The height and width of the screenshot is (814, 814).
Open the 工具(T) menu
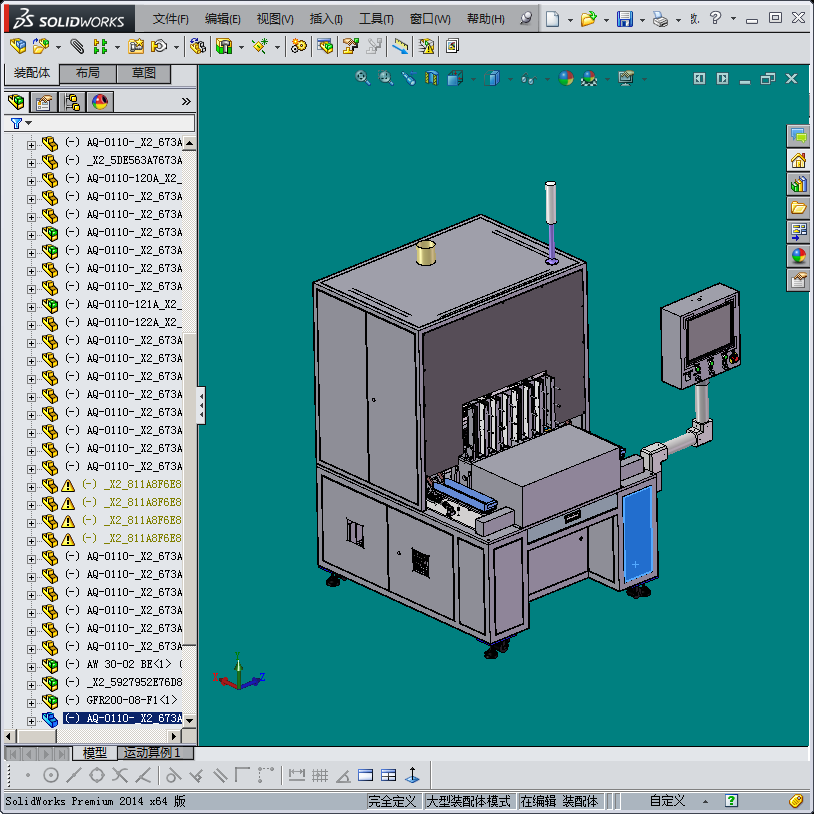[376, 19]
